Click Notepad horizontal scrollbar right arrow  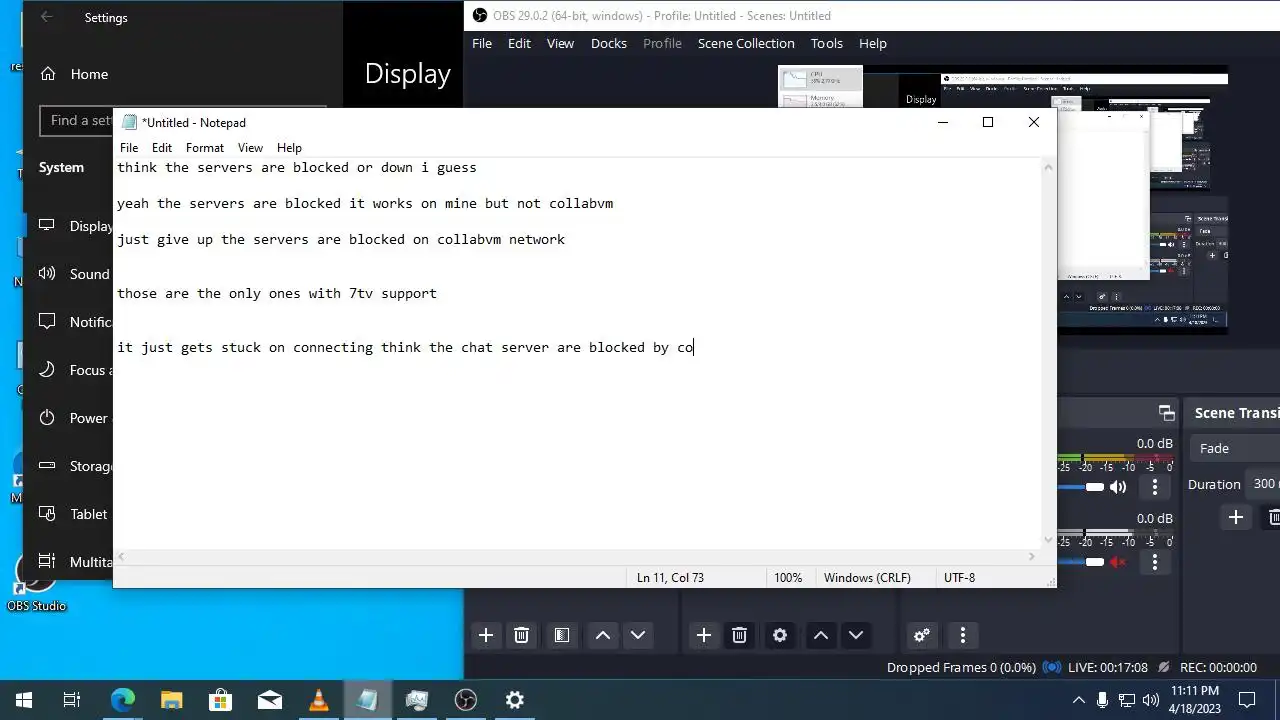tap(1033, 557)
